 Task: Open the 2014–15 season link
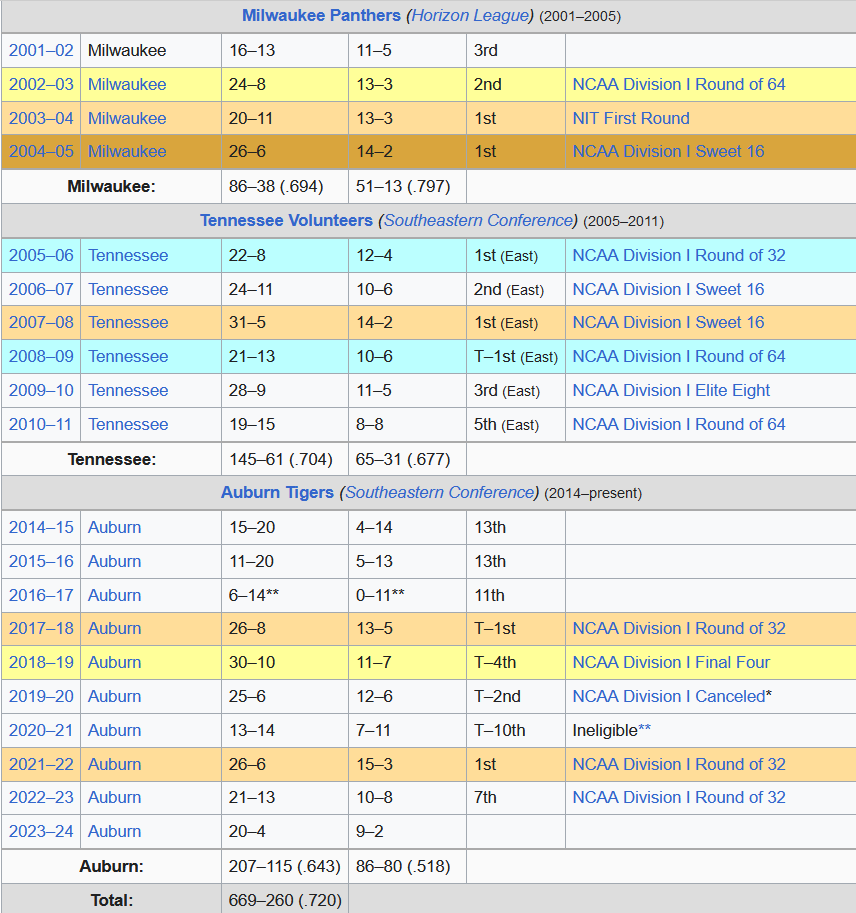tap(41, 528)
